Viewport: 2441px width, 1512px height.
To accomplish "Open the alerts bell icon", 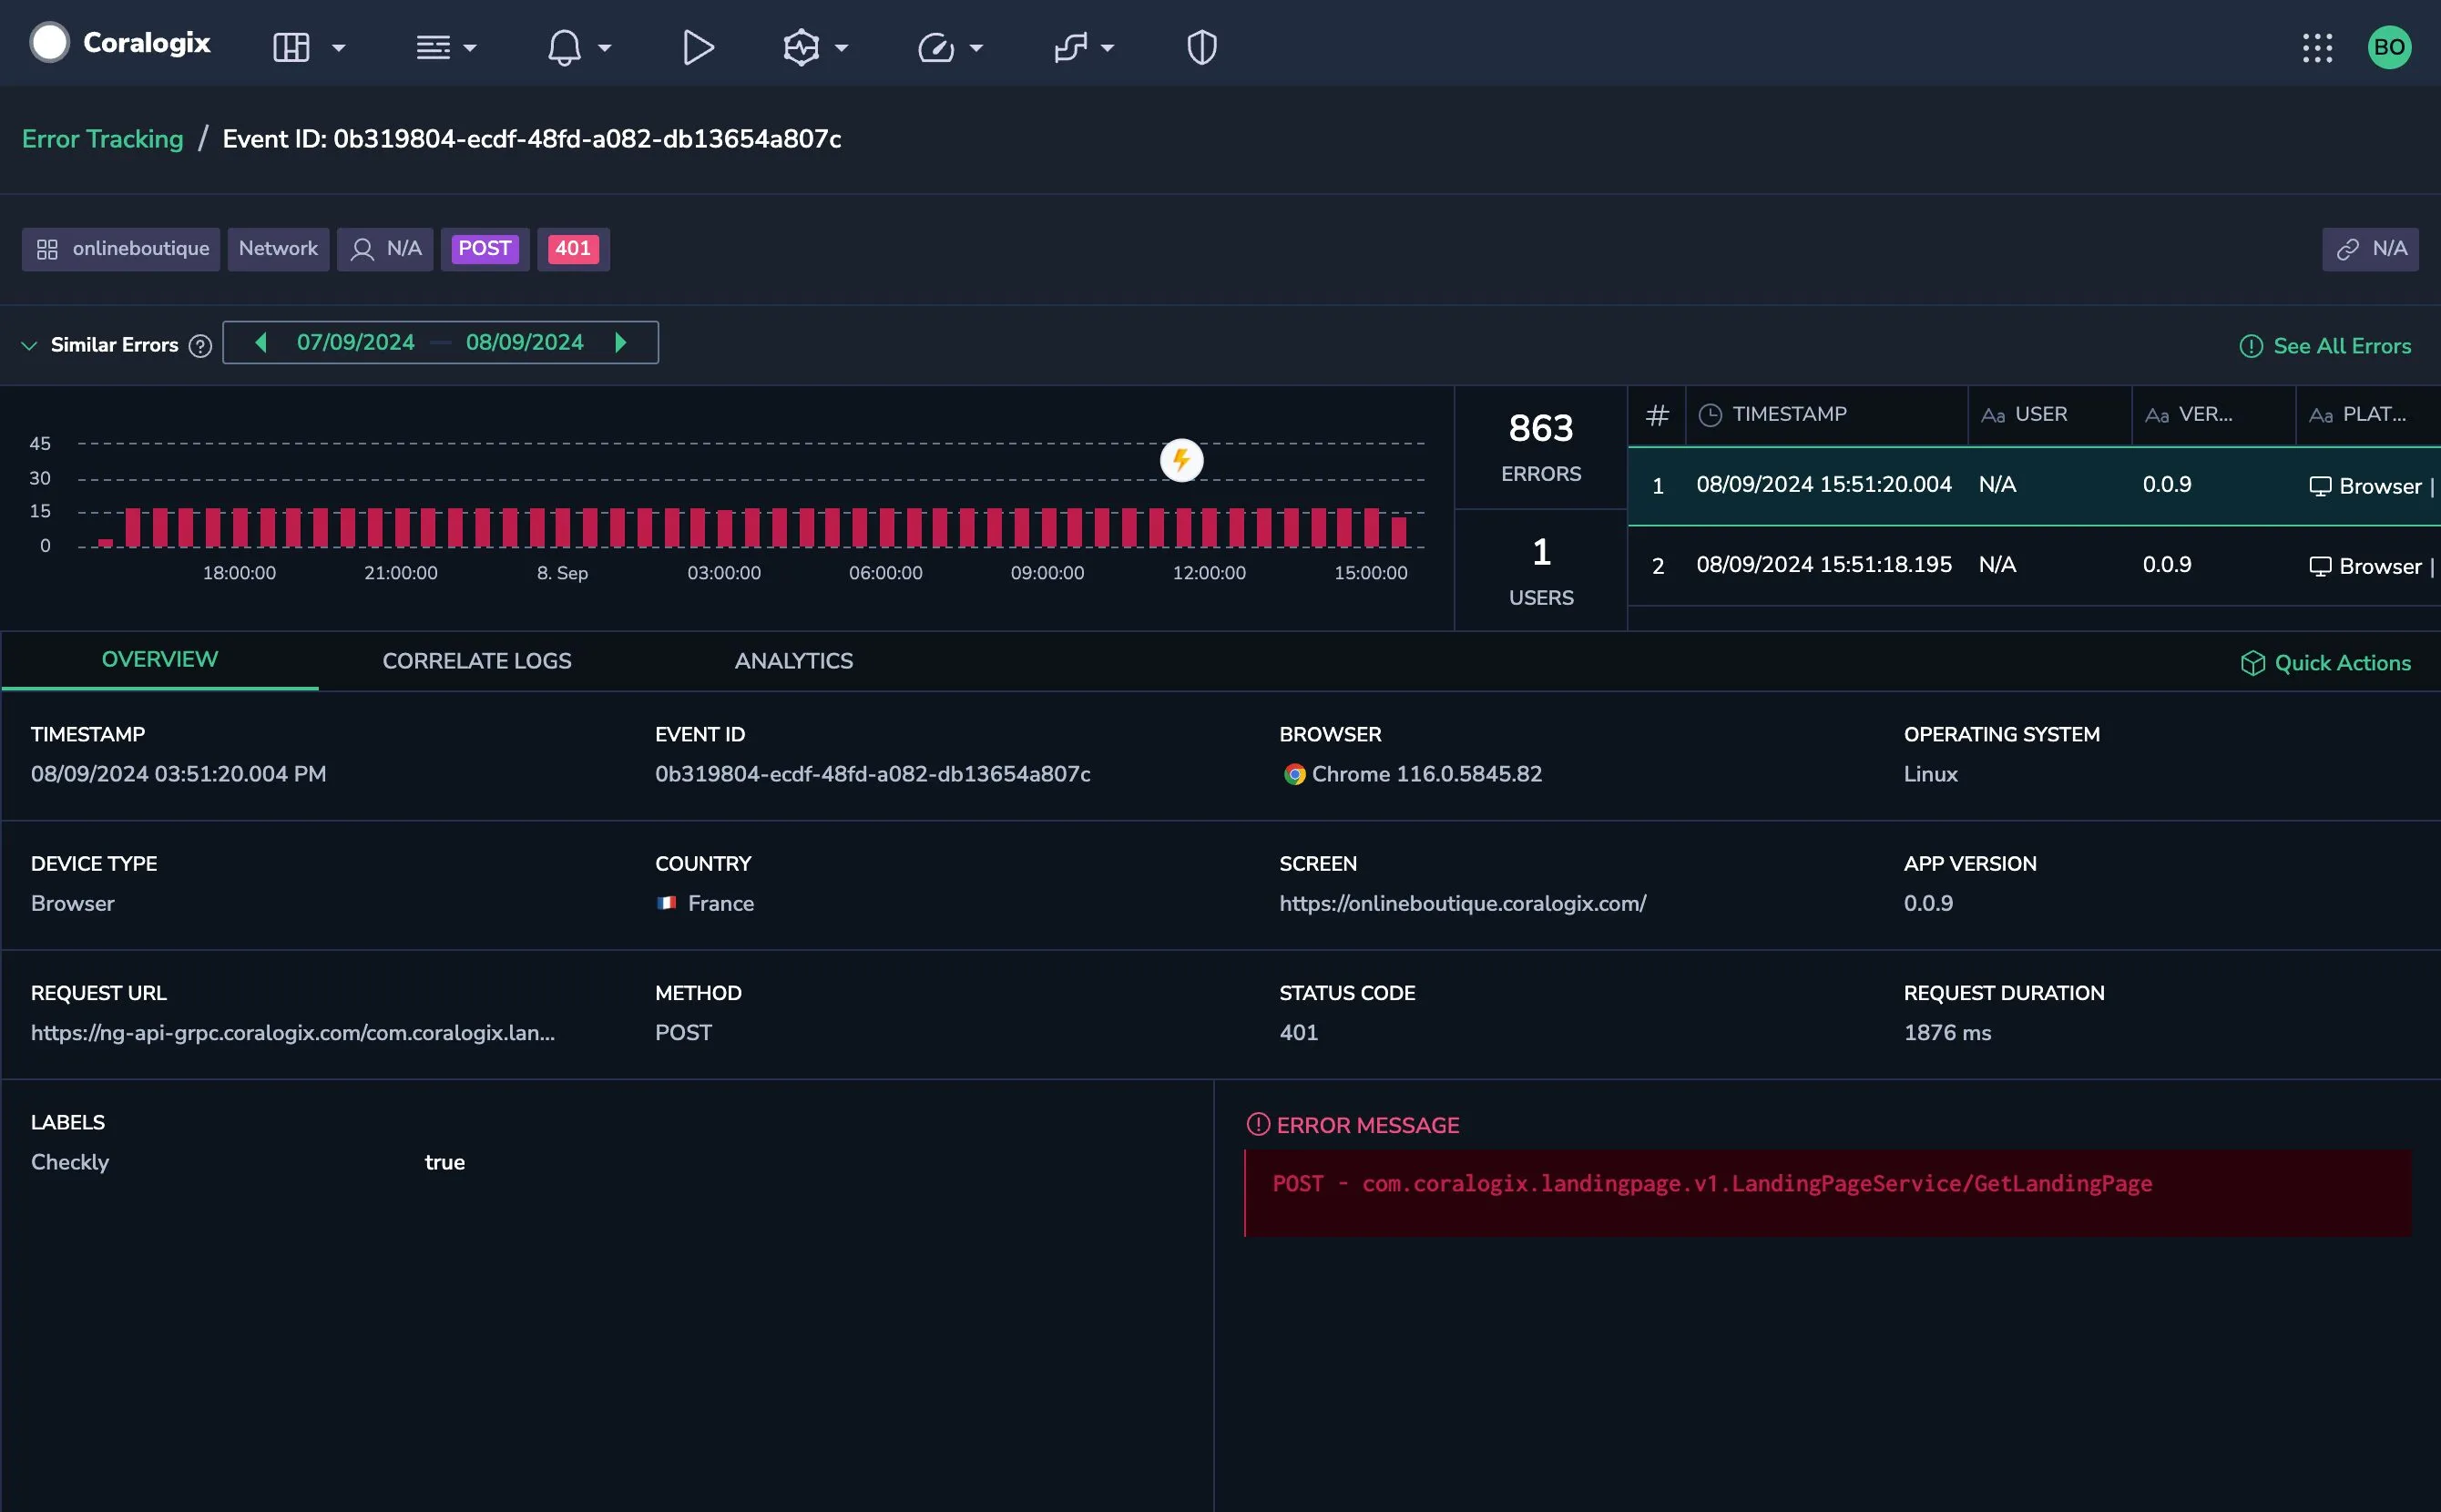I will pos(564,47).
